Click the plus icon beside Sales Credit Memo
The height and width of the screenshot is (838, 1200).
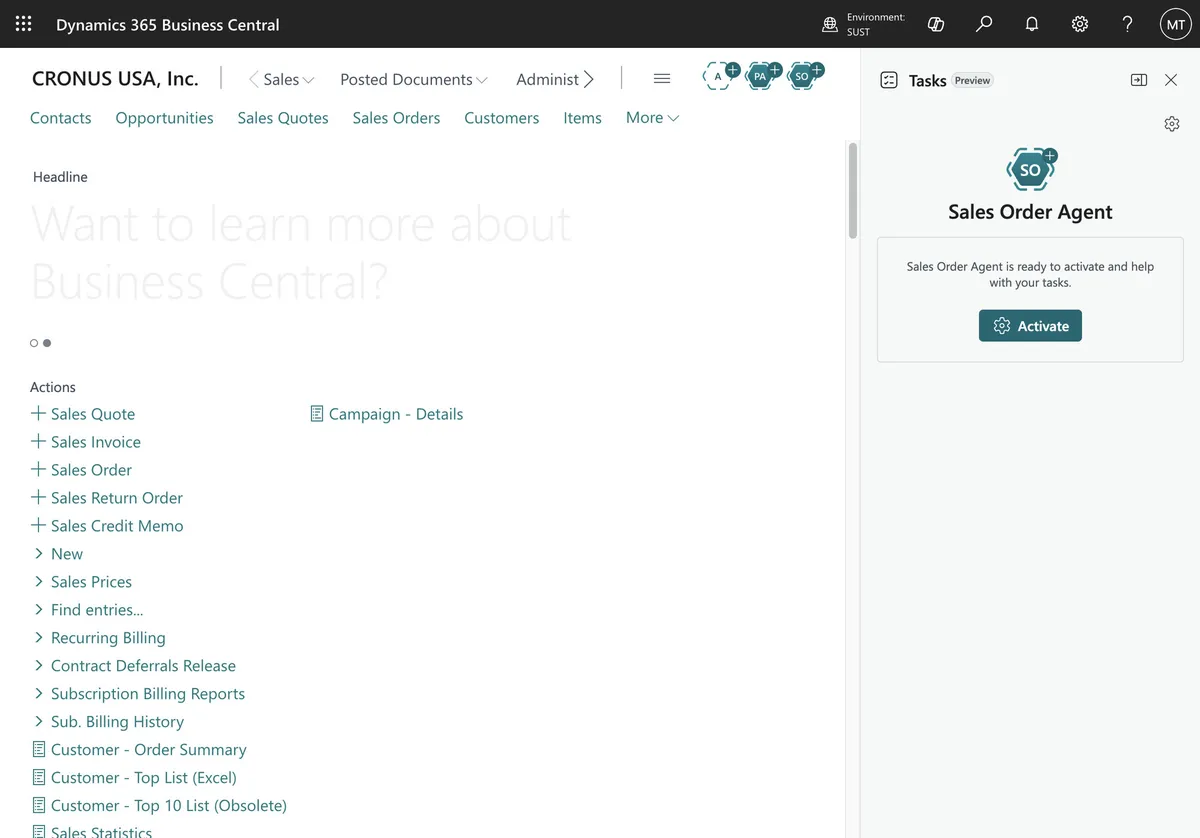coord(38,525)
